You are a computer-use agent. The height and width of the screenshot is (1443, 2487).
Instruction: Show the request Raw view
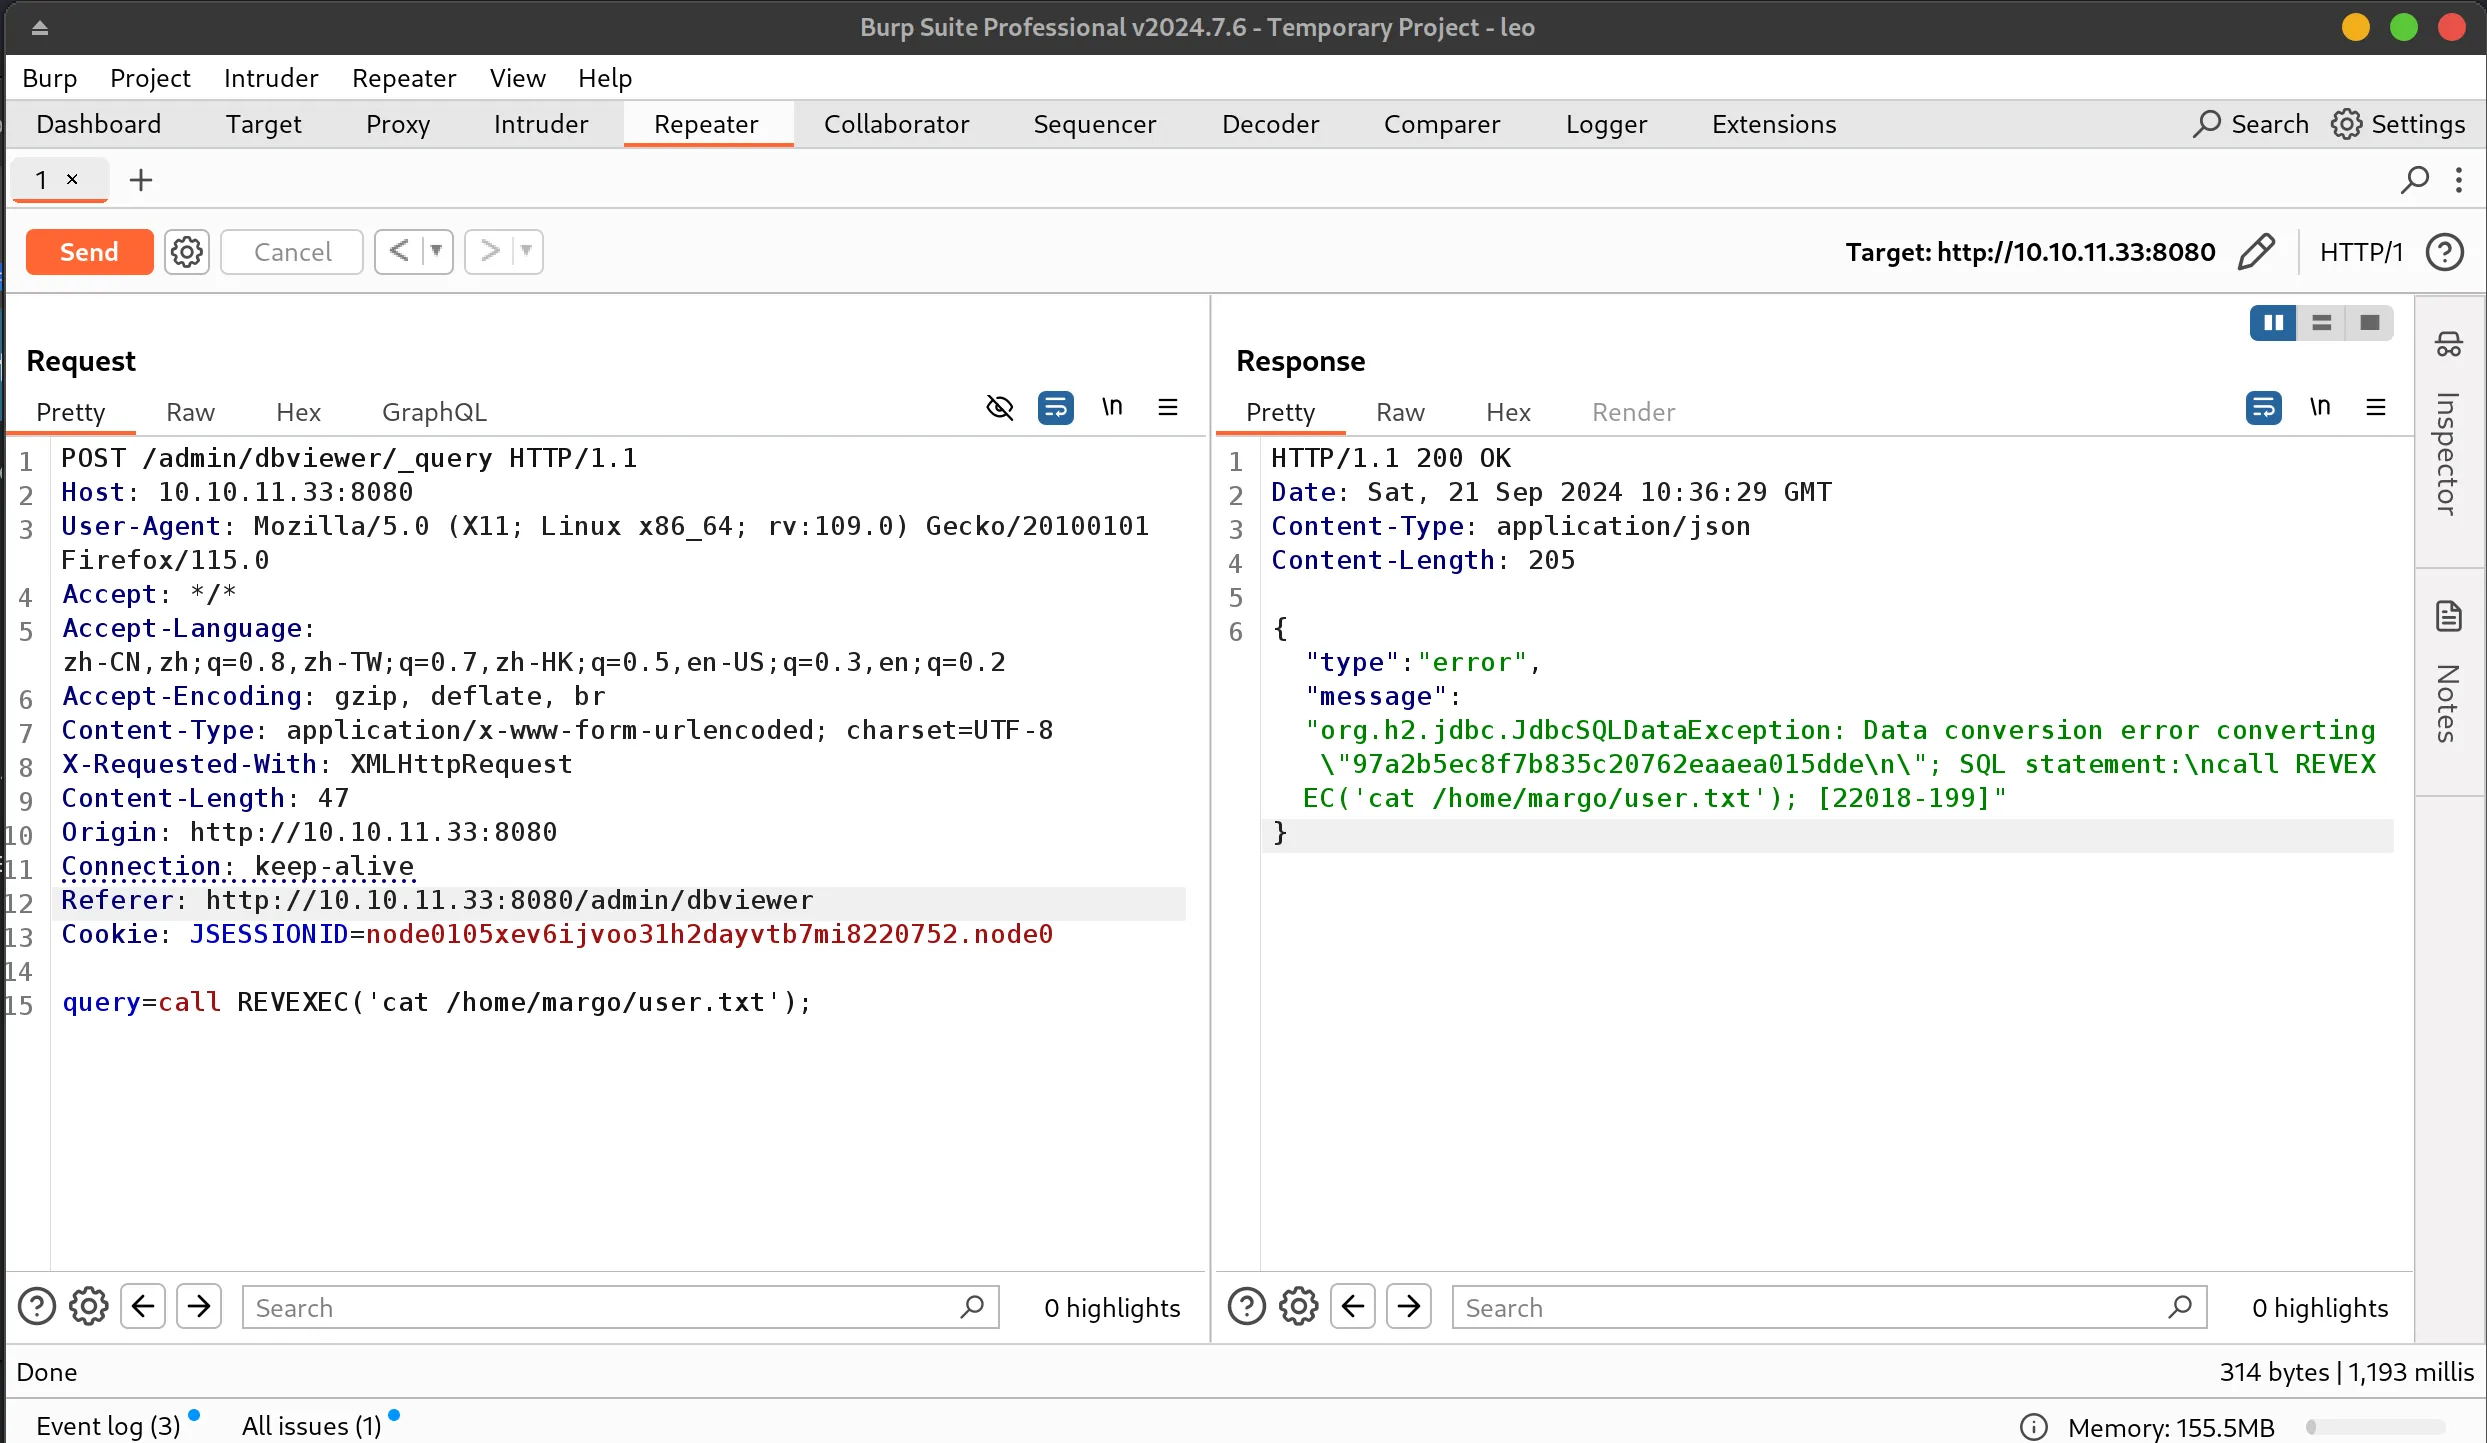pos(191,412)
